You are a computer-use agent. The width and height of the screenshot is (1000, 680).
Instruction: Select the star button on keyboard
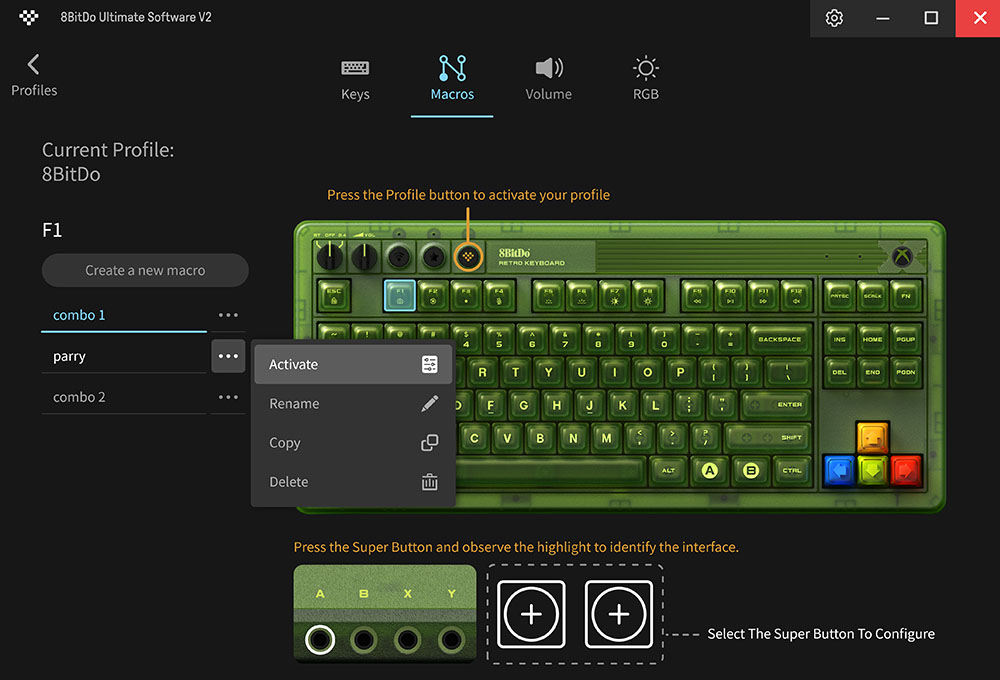(434, 257)
